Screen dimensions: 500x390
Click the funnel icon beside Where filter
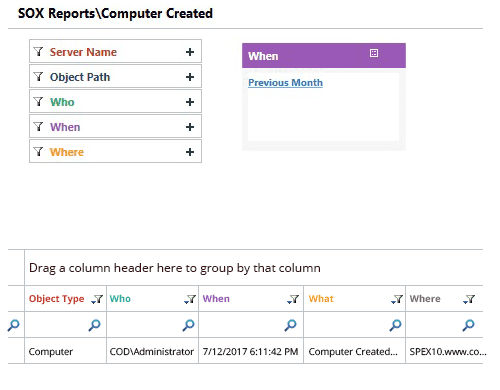pyautogui.click(x=39, y=152)
